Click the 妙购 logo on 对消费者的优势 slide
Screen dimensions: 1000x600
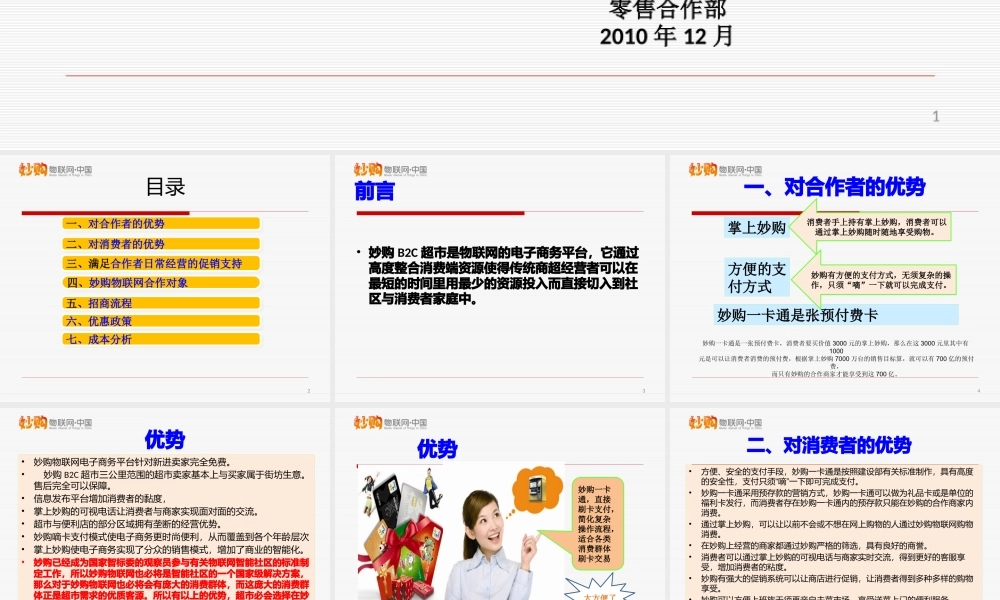pos(725,422)
